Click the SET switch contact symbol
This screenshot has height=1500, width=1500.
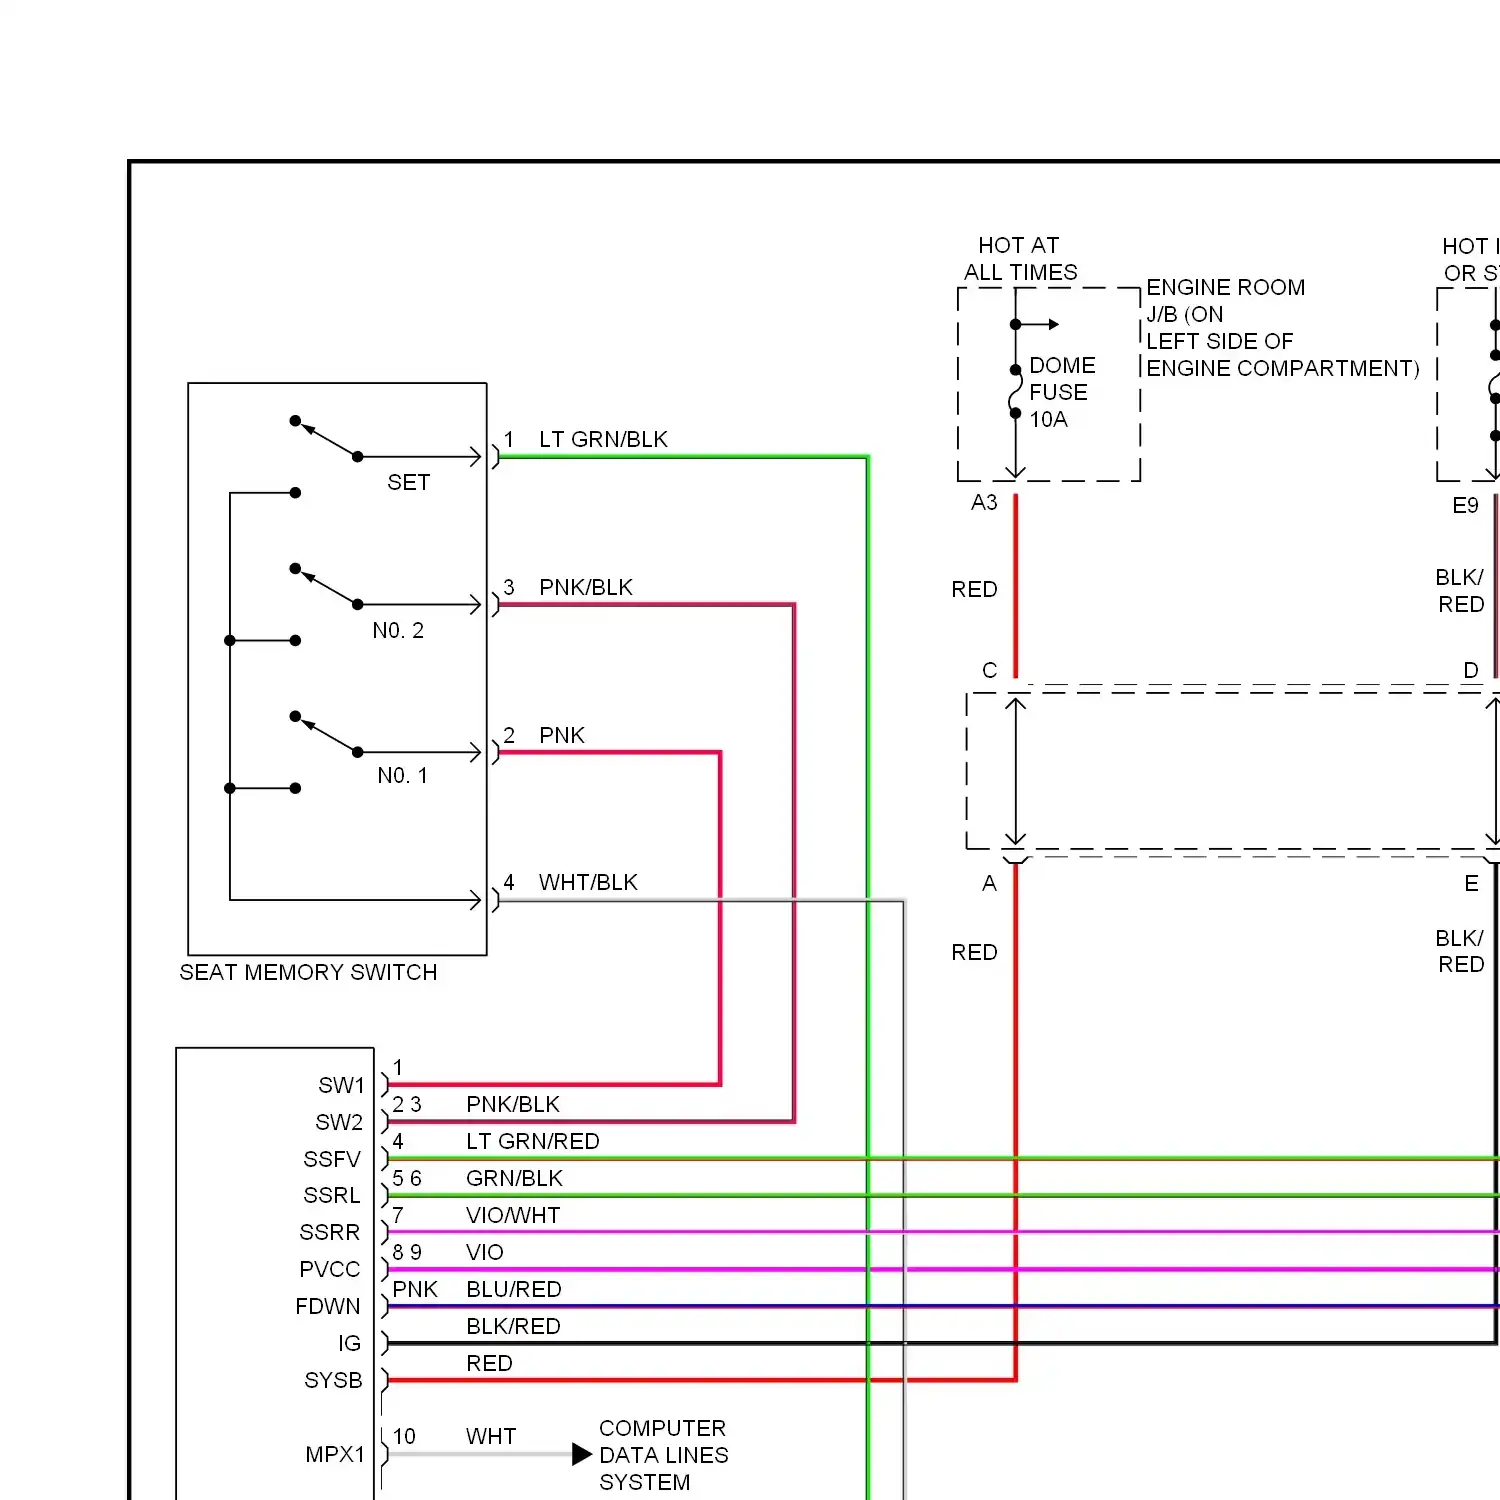[326, 438]
